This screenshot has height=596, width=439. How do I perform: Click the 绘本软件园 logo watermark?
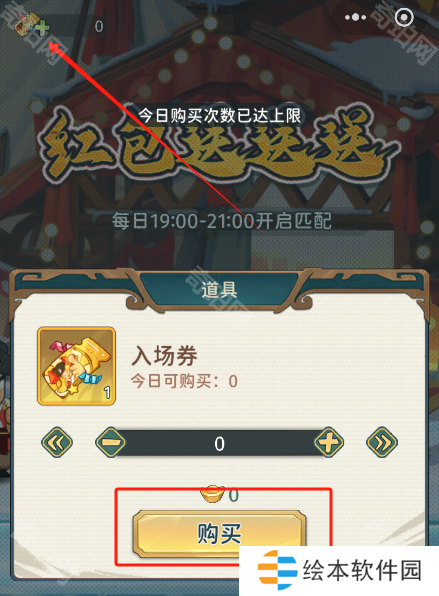339,570
